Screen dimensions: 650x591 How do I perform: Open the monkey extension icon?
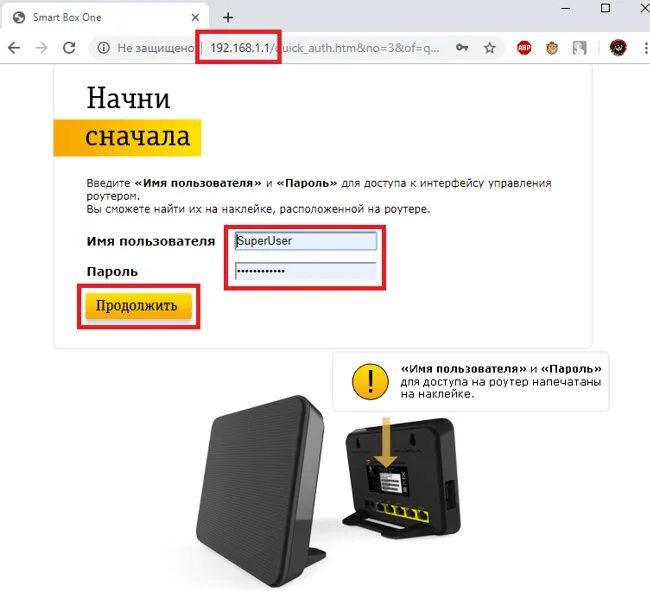(552, 48)
